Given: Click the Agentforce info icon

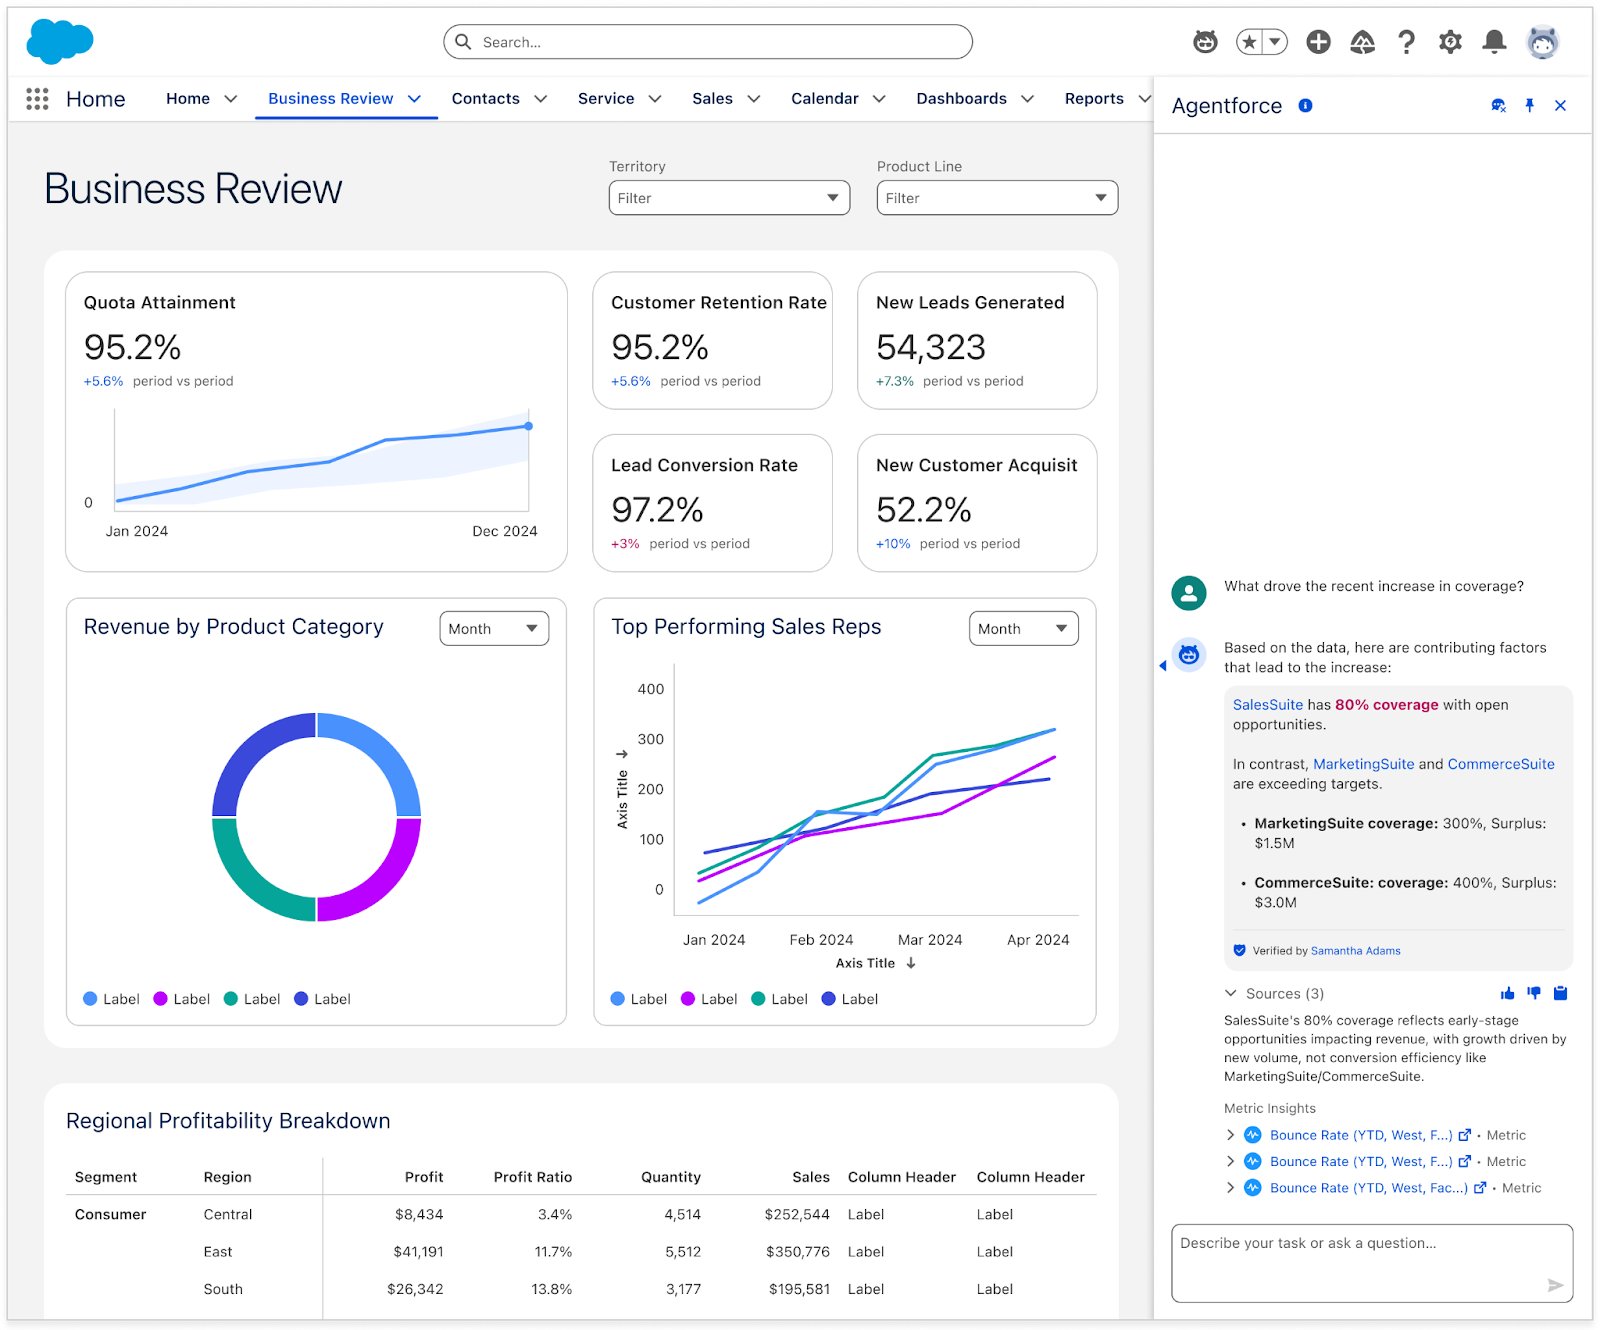Looking at the screenshot, I should click(1305, 106).
